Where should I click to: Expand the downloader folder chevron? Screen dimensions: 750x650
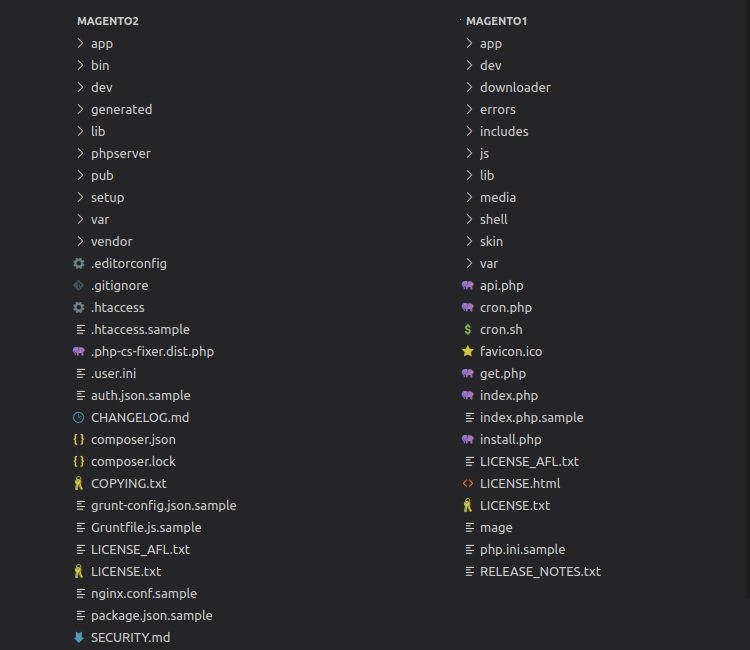coord(469,87)
